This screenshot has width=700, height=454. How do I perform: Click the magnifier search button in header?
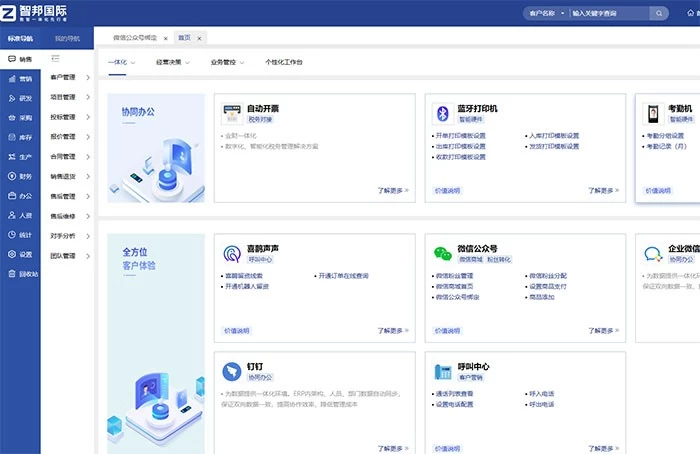tap(659, 14)
